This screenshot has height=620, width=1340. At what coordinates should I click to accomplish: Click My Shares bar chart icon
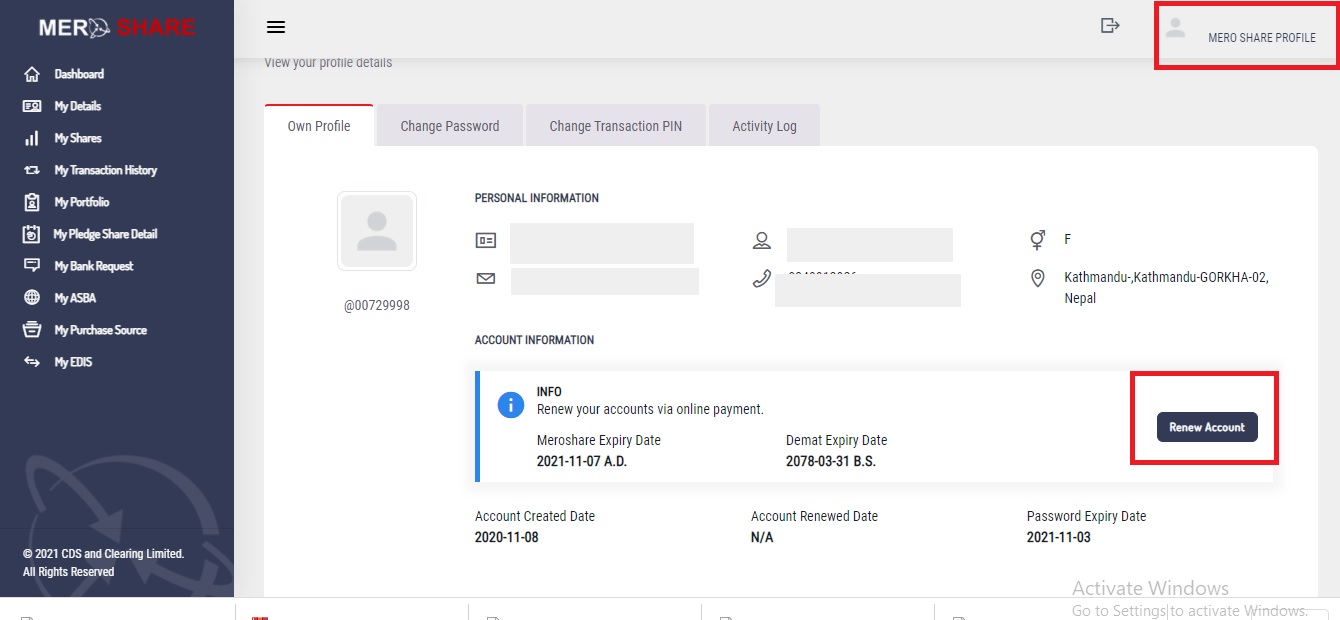click(32, 138)
